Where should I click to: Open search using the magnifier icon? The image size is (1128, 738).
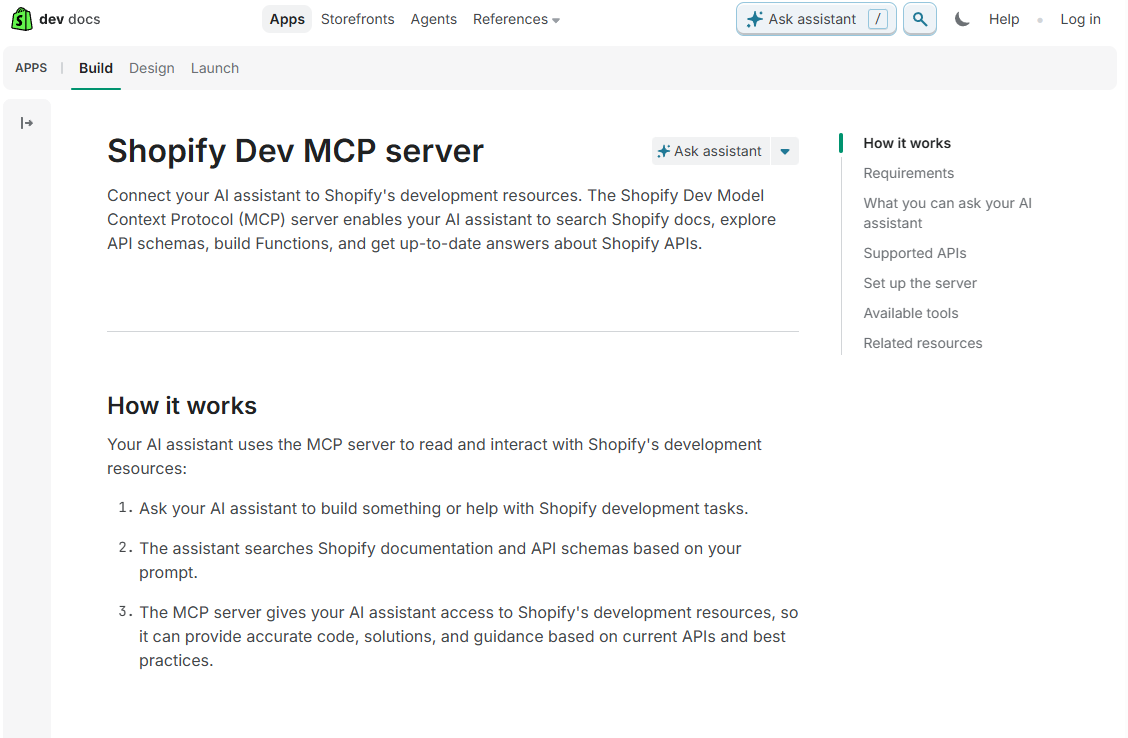(919, 18)
